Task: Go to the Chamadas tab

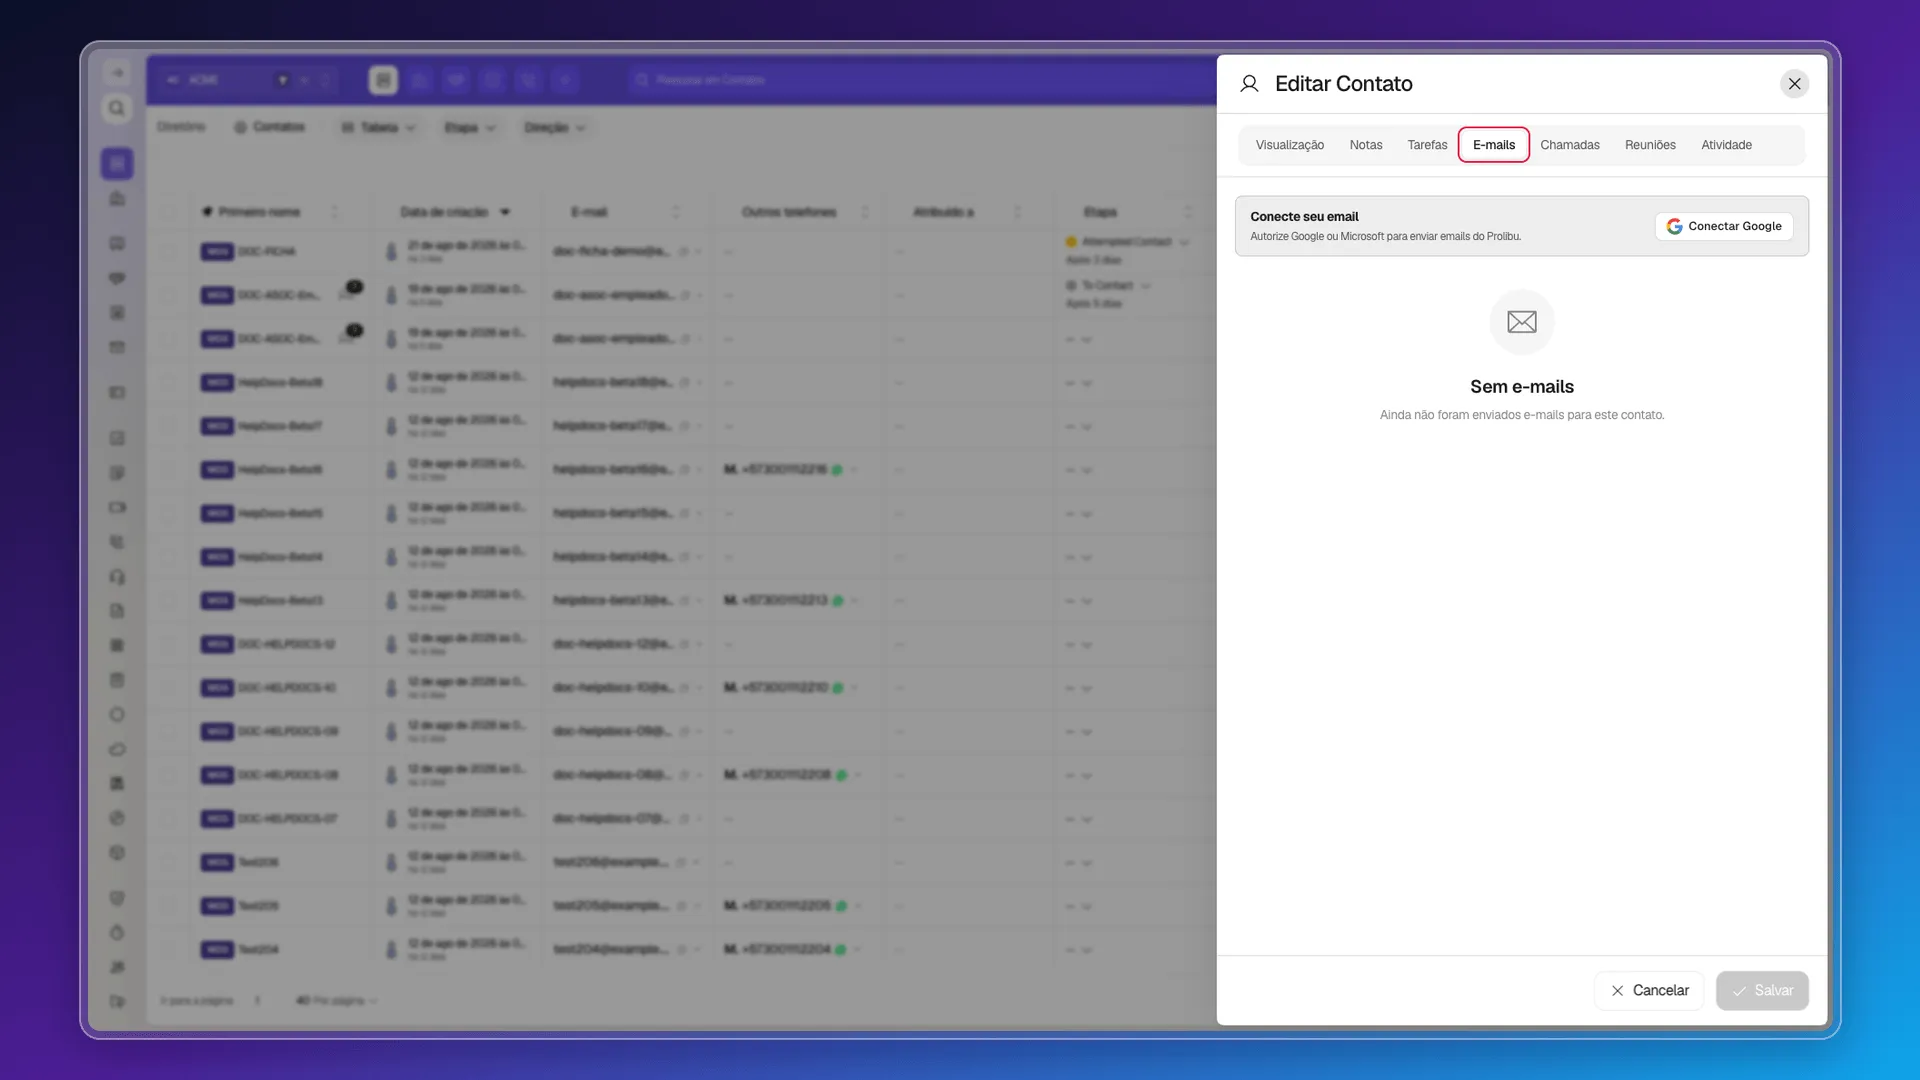Action: pos(1570,145)
